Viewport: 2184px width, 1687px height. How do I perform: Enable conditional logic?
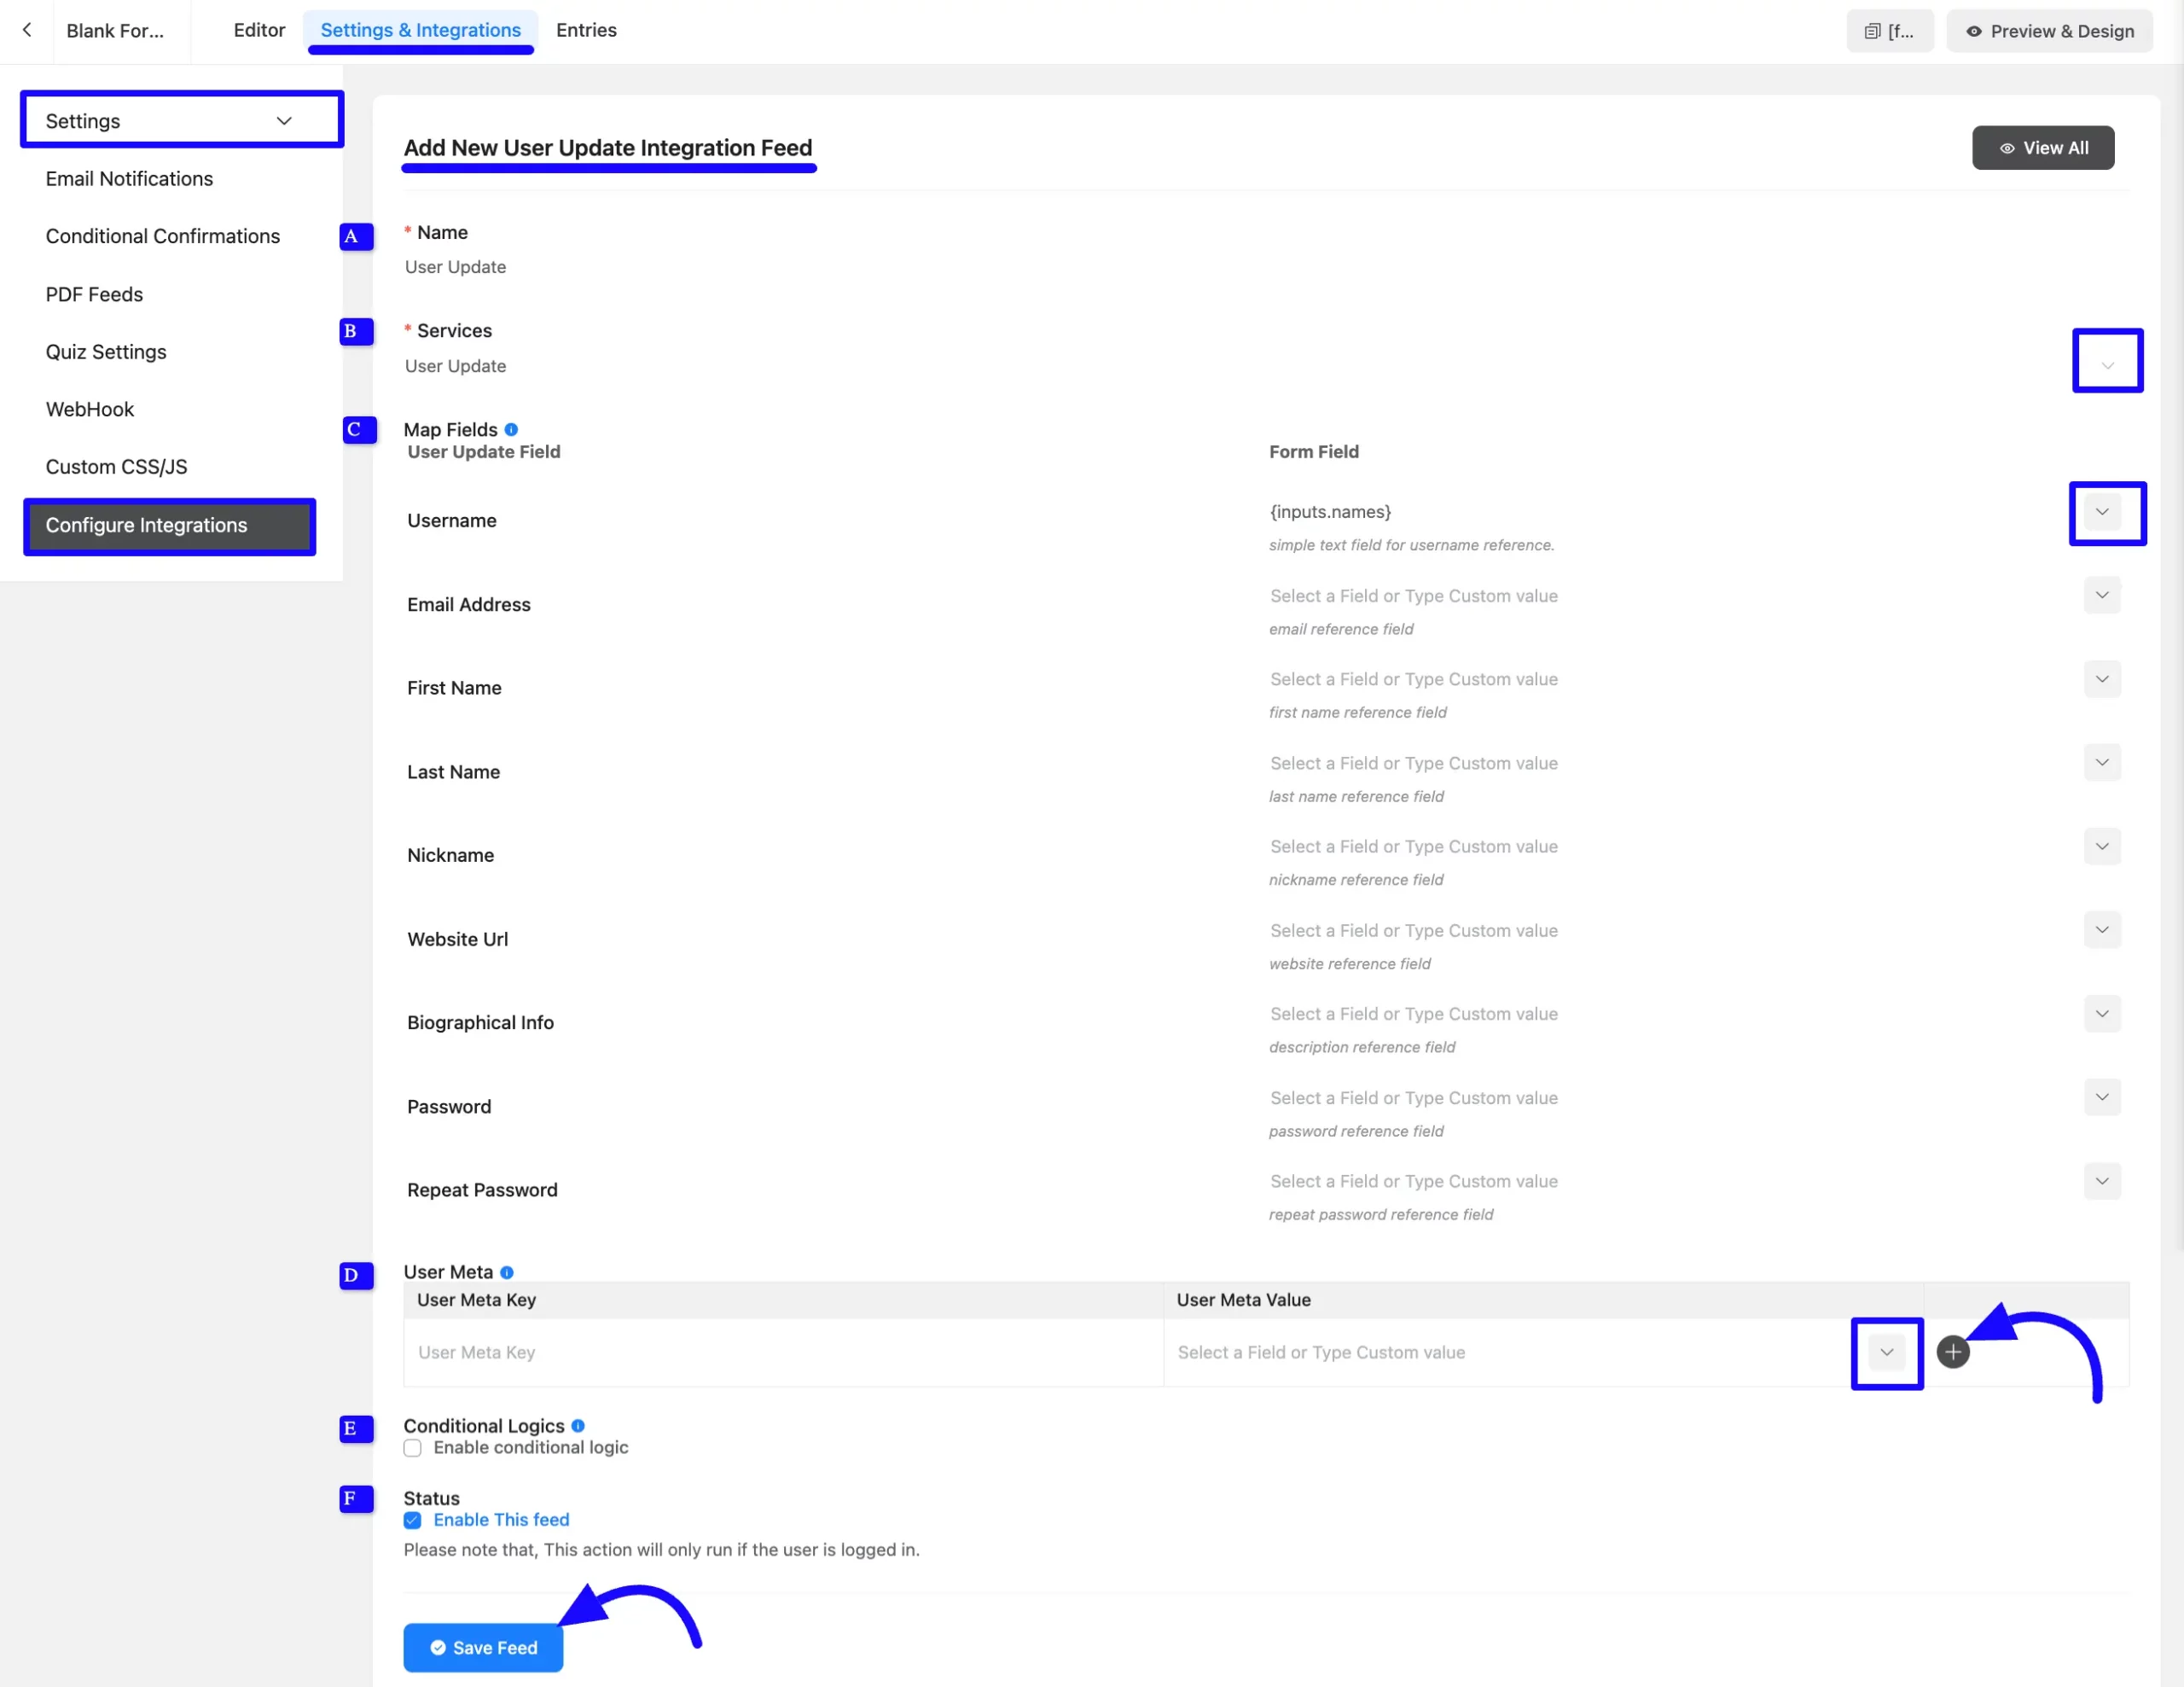pos(412,1448)
